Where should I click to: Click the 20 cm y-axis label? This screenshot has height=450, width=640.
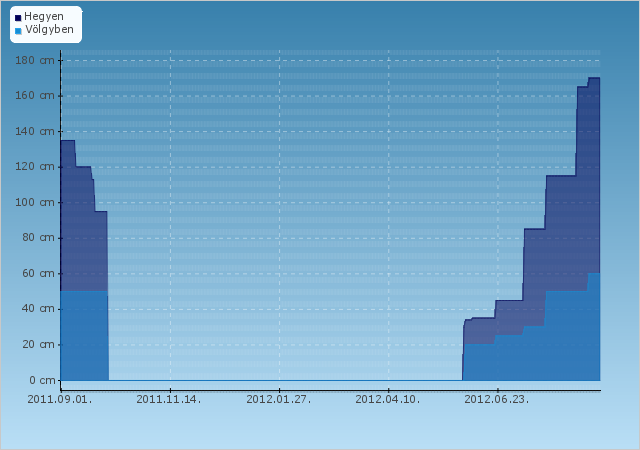(38, 345)
